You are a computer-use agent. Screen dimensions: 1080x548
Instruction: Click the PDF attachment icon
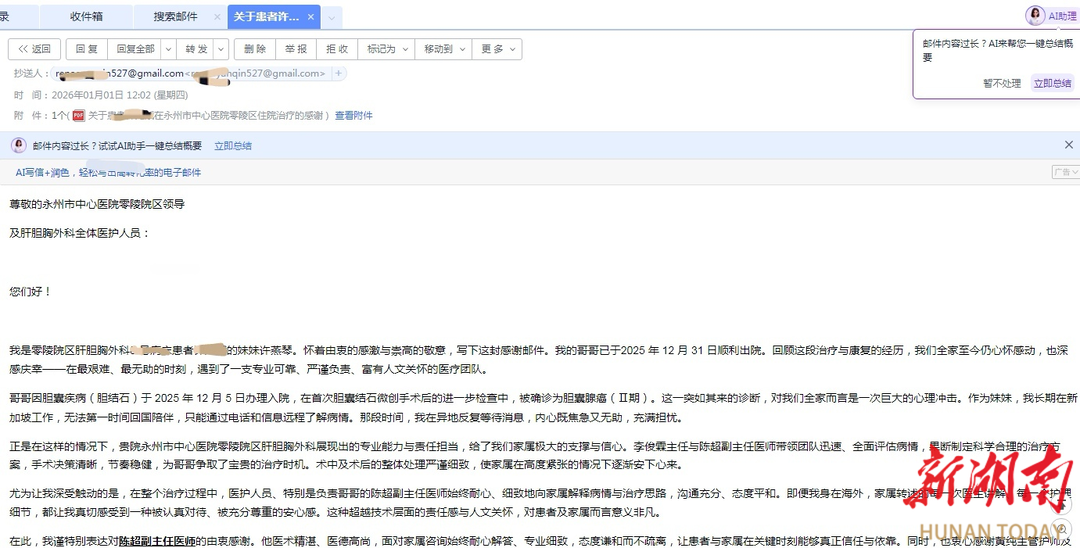78,116
